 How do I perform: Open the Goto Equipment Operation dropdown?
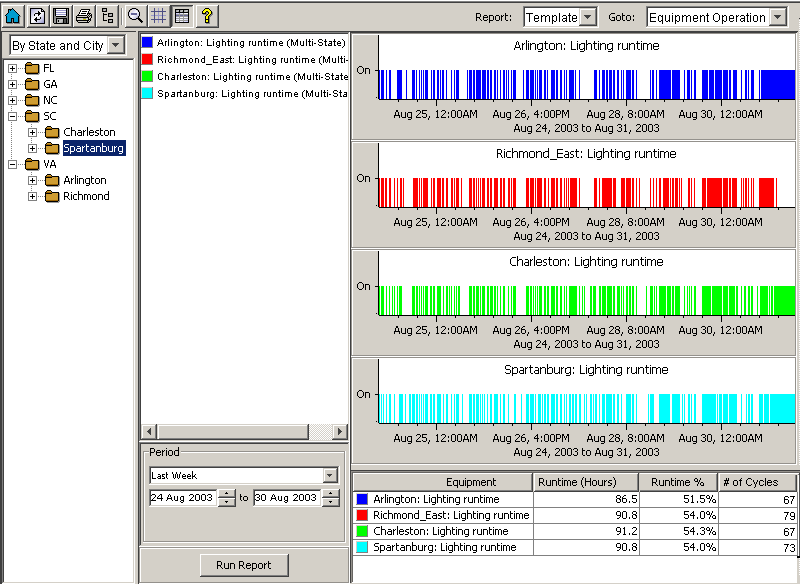point(777,17)
